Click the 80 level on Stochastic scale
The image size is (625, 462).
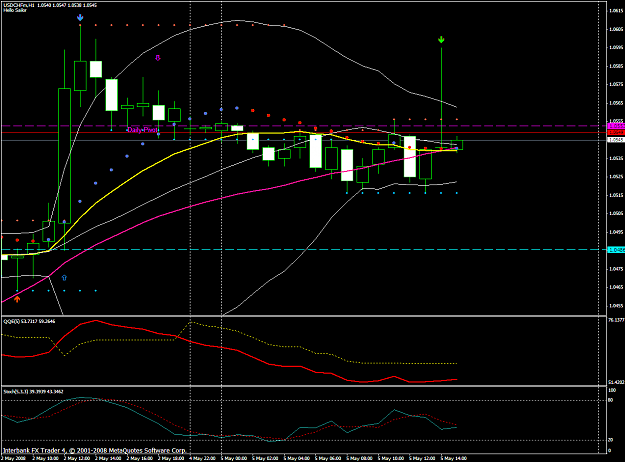[x=610, y=400]
